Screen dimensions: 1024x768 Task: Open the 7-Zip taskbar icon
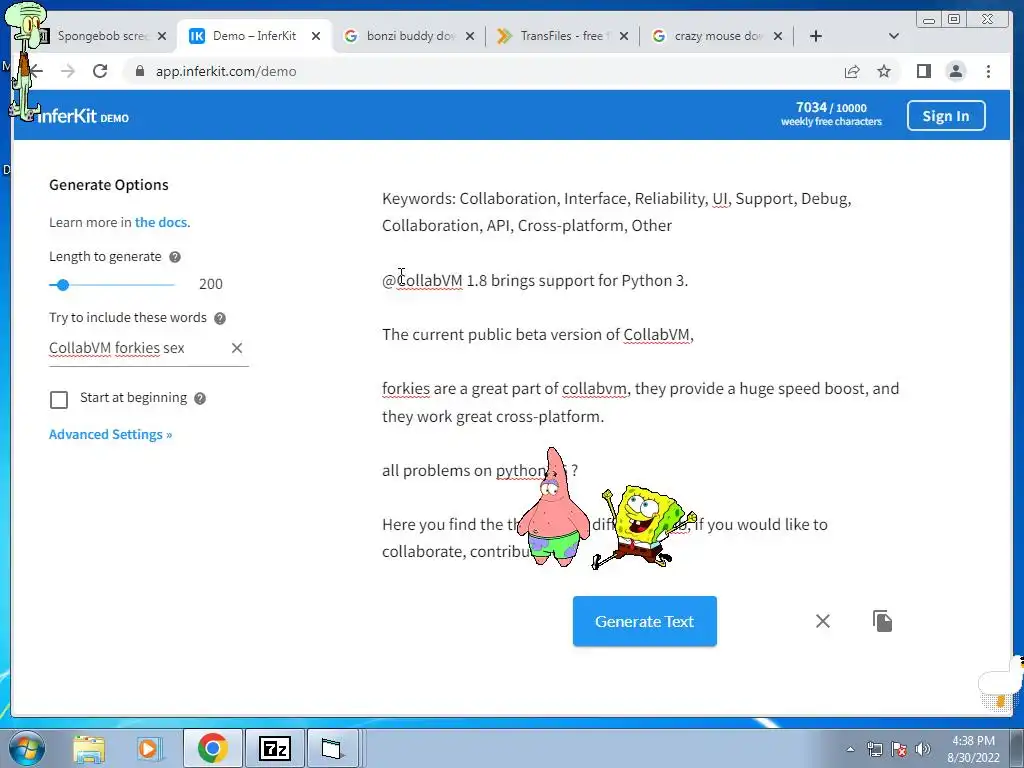pyautogui.click(x=275, y=748)
